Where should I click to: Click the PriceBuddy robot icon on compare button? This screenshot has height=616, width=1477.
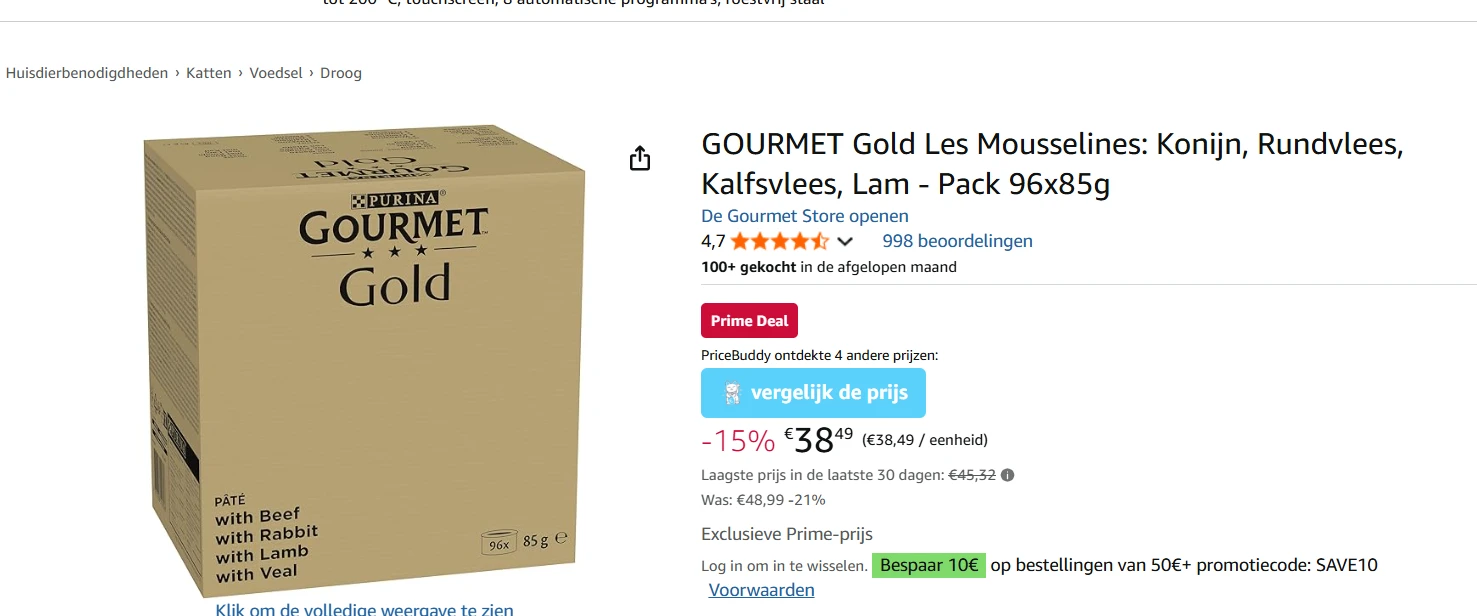pyautogui.click(x=733, y=392)
